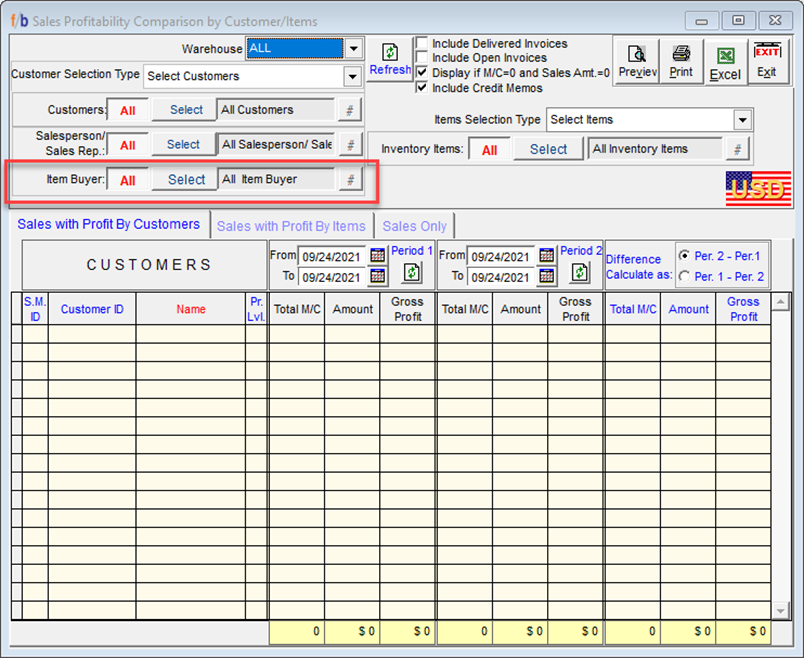Open the Sales Only tab
The image size is (804, 658).
coord(414,226)
